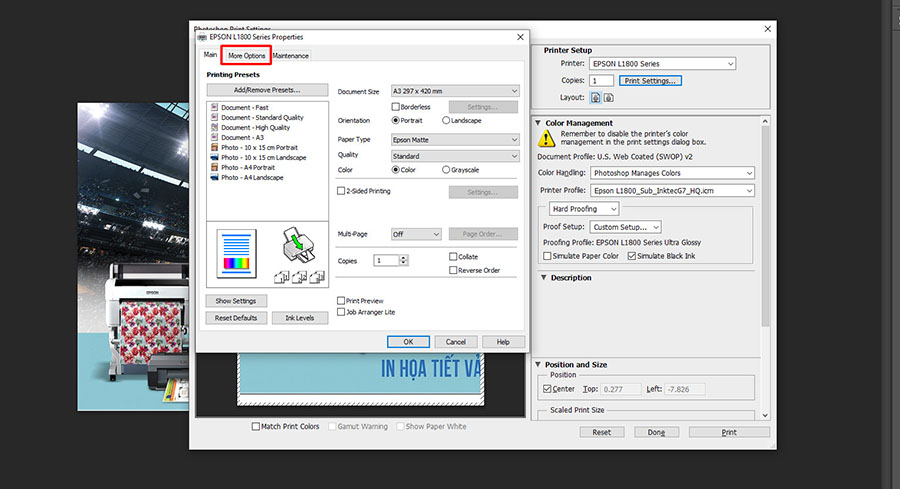900x489 pixels.
Task: Click Reset Defaults button
Action: coord(236,318)
